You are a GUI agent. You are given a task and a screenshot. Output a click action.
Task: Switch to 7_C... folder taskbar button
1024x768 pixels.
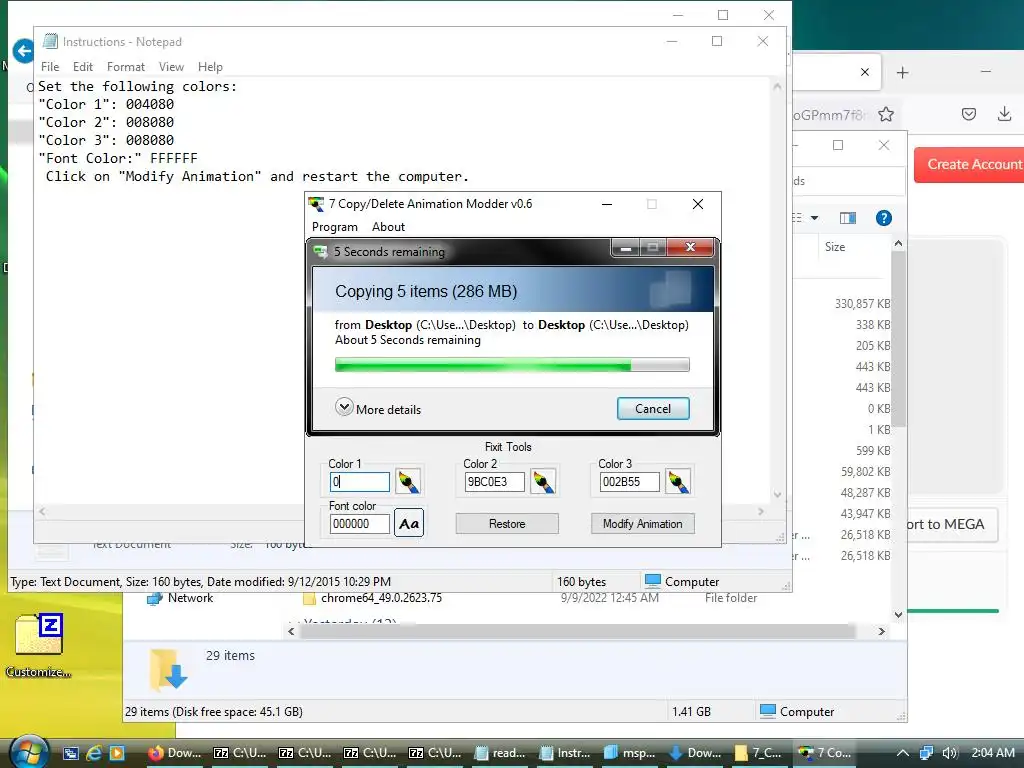click(x=760, y=753)
